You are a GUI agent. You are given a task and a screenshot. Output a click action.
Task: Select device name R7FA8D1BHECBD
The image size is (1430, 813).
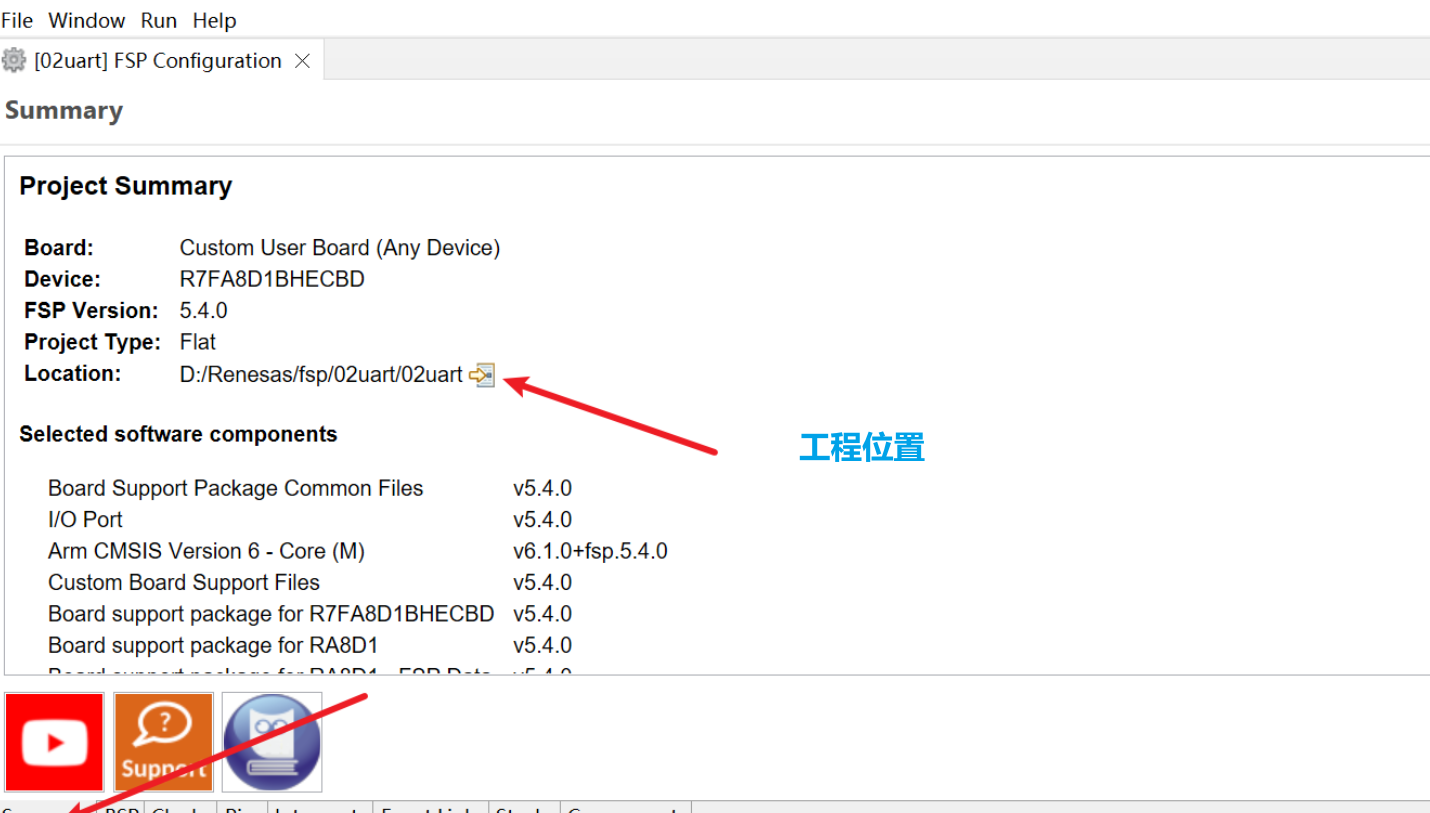(x=272, y=279)
